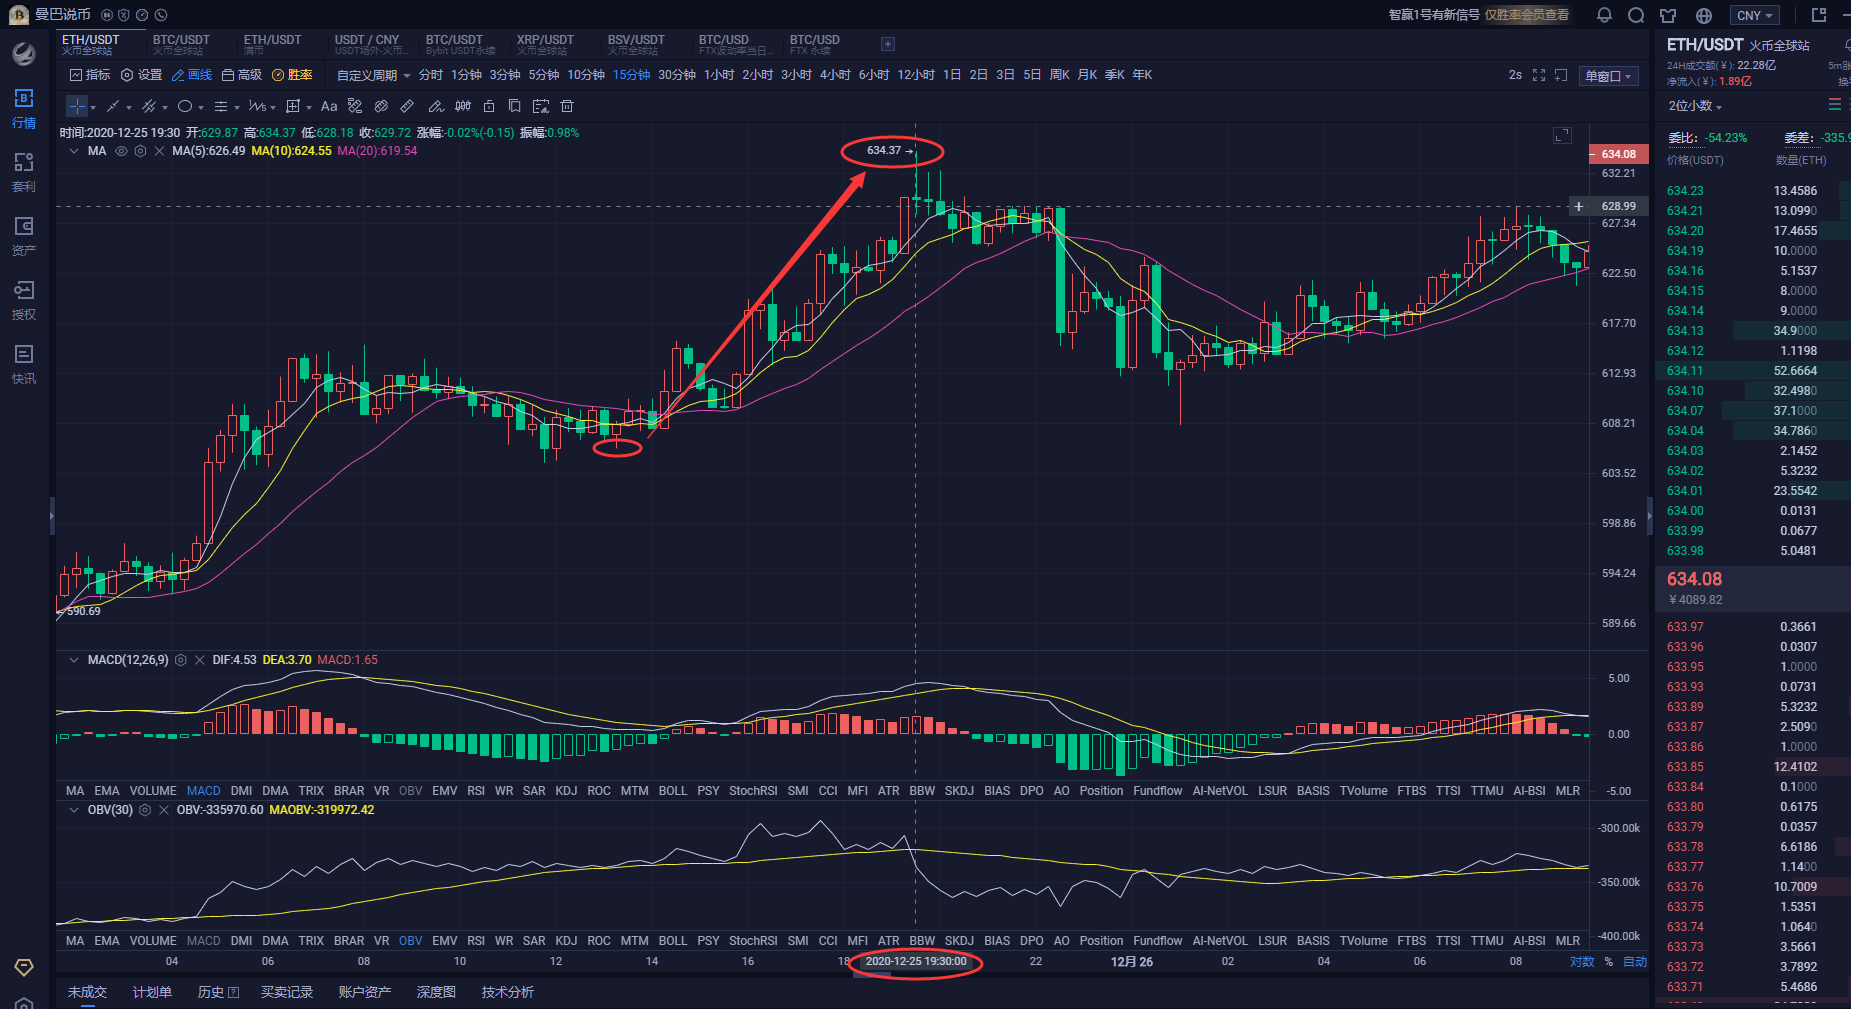The width and height of the screenshot is (1851, 1009).
Task: Select the 周K weekly timeframe
Action: click(x=1060, y=75)
